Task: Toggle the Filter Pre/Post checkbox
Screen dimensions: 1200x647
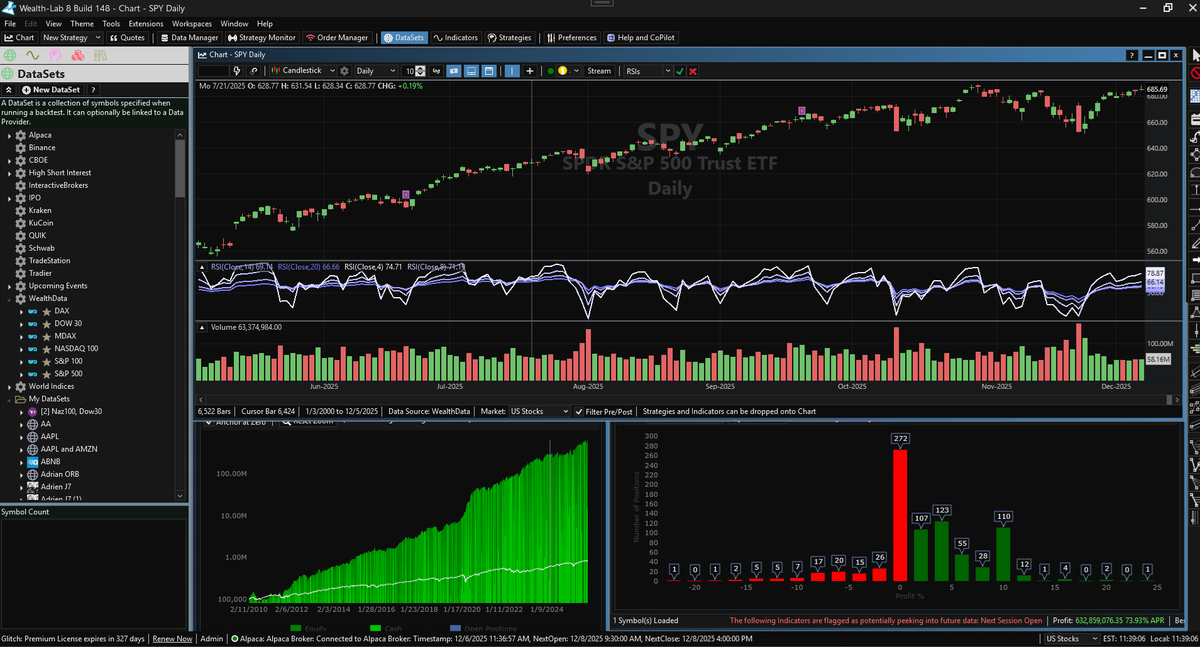Action: click(x=579, y=411)
